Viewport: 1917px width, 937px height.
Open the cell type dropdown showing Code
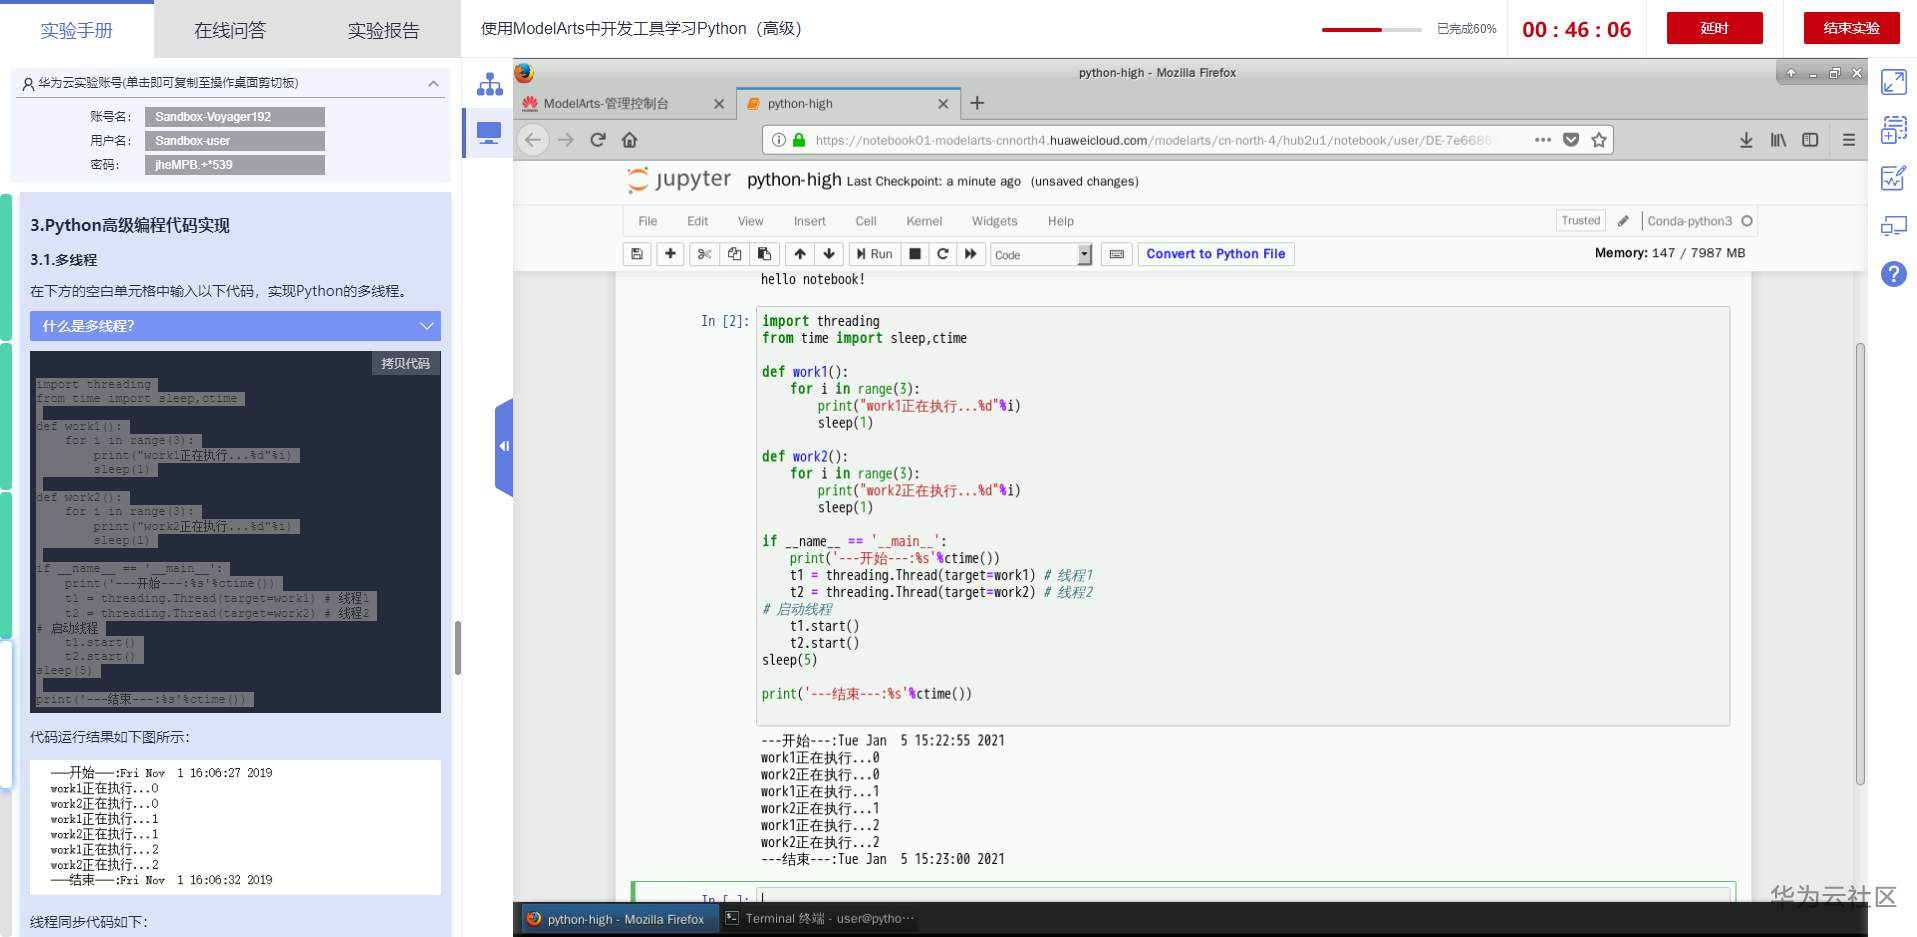tap(1040, 254)
